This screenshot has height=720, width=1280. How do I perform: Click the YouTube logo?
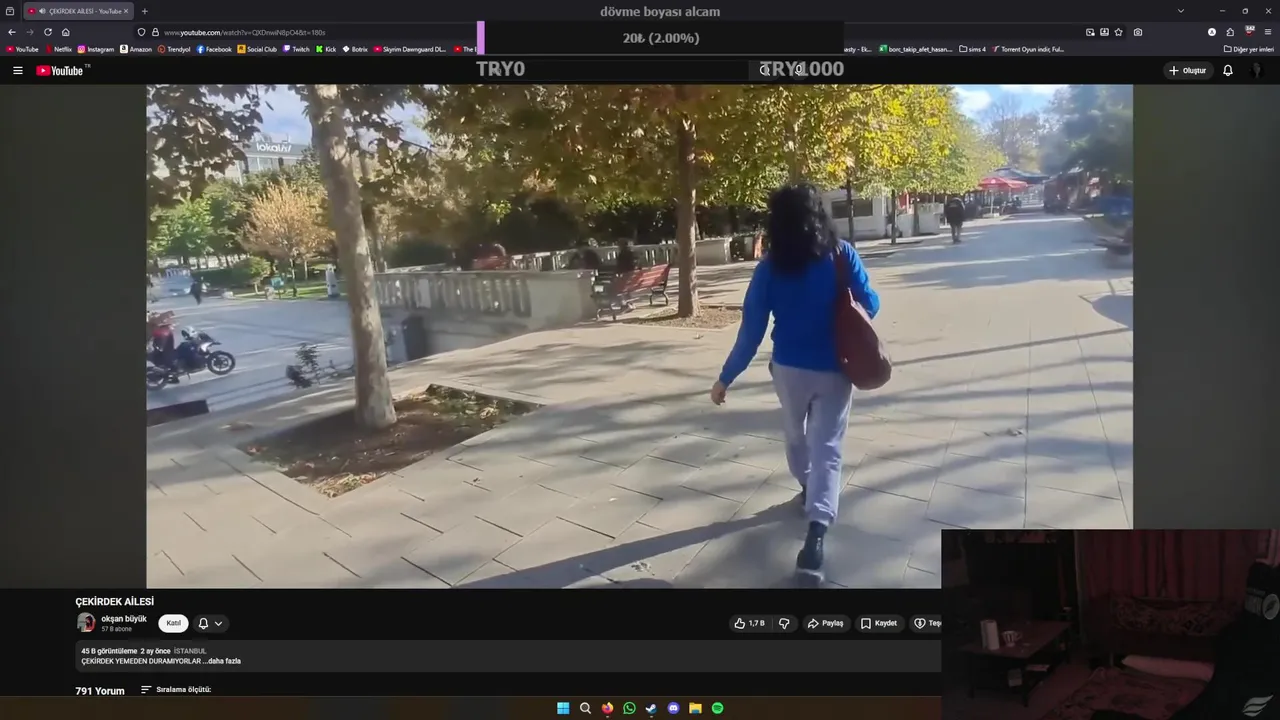pyautogui.click(x=60, y=71)
